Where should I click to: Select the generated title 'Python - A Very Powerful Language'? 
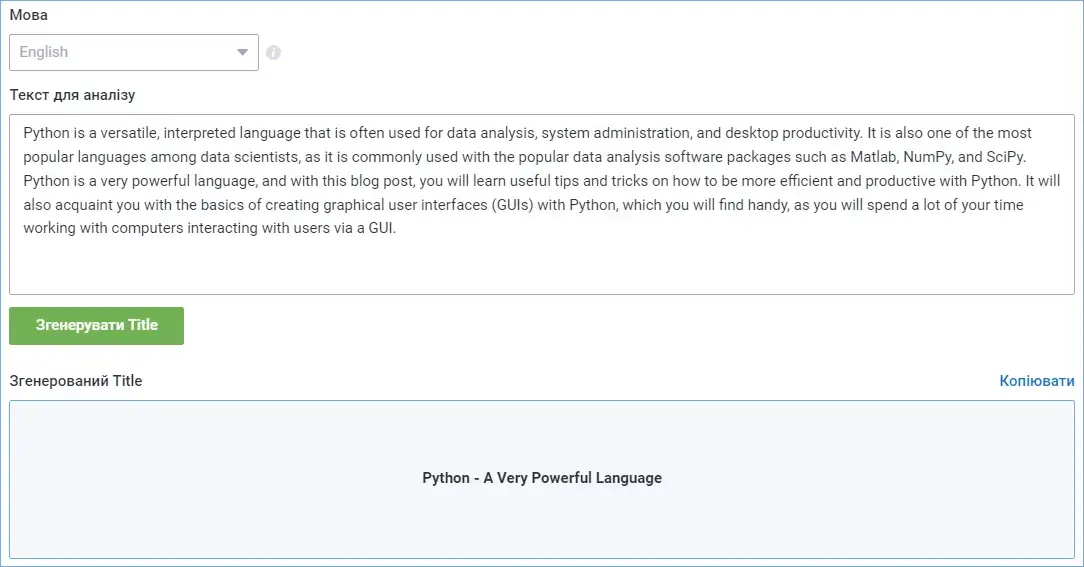click(x=542, y=478)
